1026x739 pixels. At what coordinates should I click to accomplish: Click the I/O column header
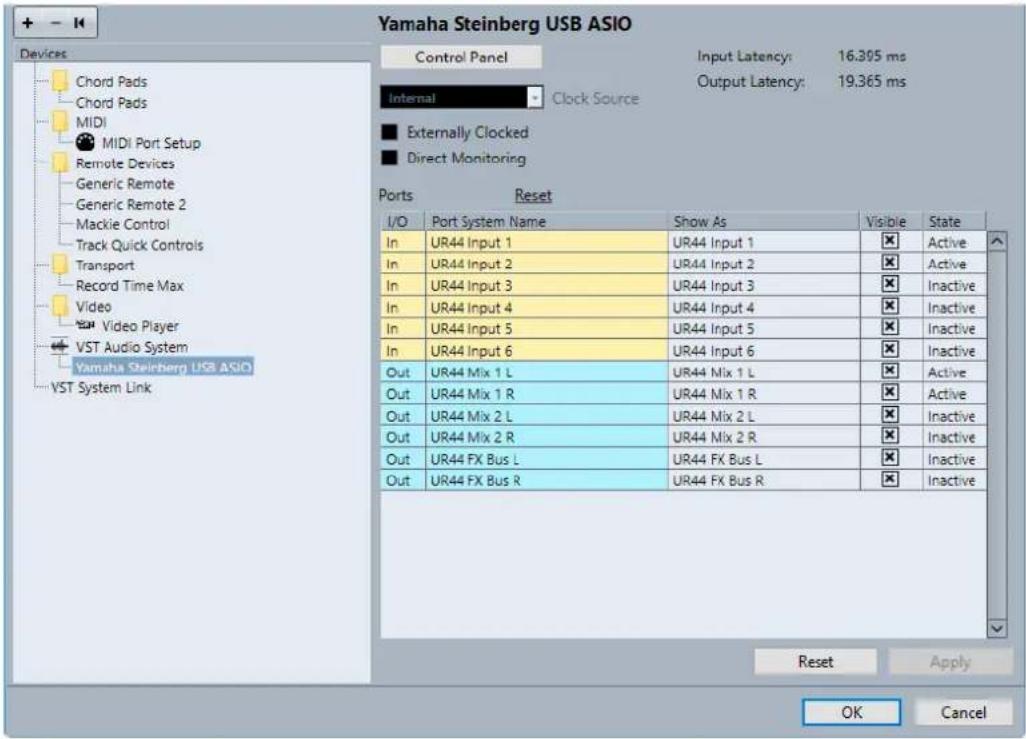coord(402,221)
